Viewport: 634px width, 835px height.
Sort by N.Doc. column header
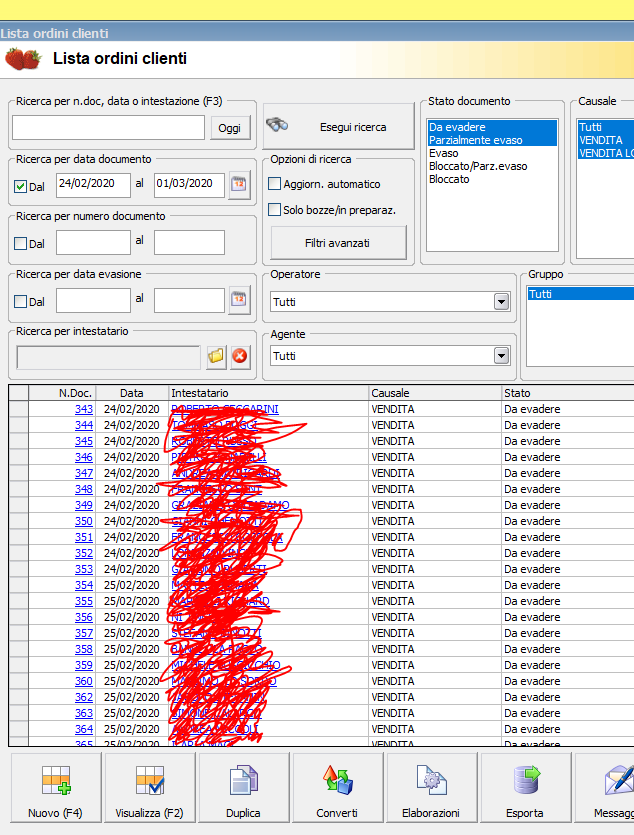pos(62,393)
